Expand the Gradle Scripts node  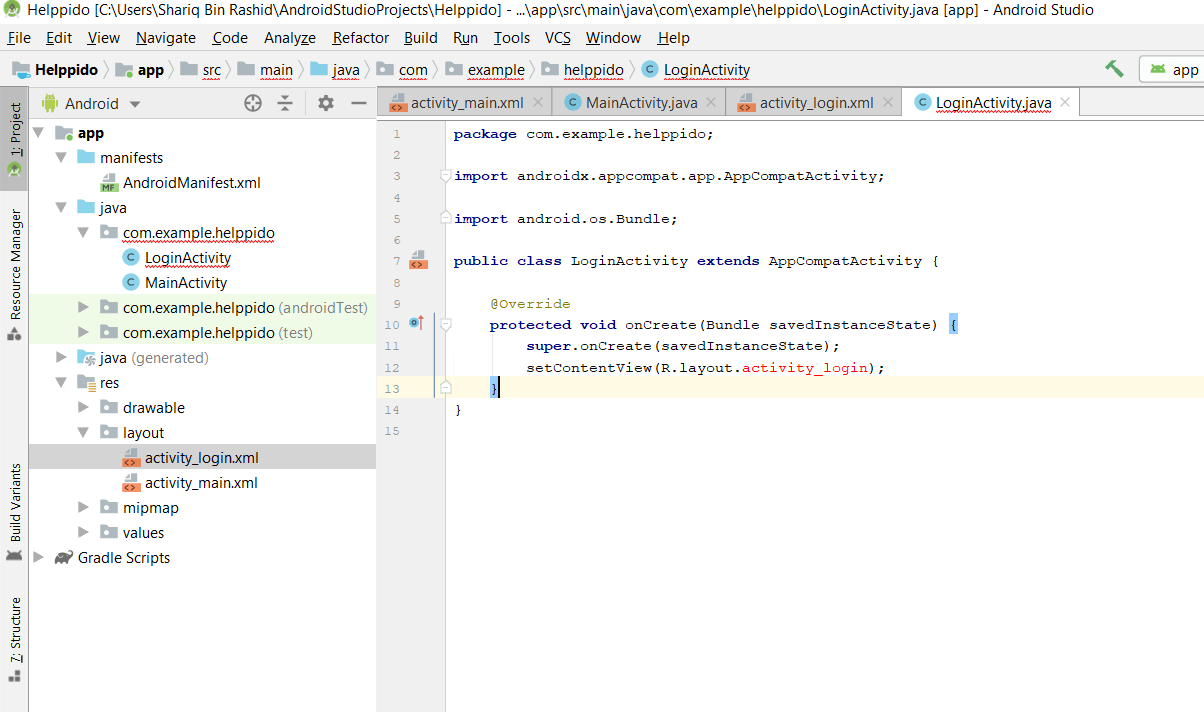click(x=38, y=558)
